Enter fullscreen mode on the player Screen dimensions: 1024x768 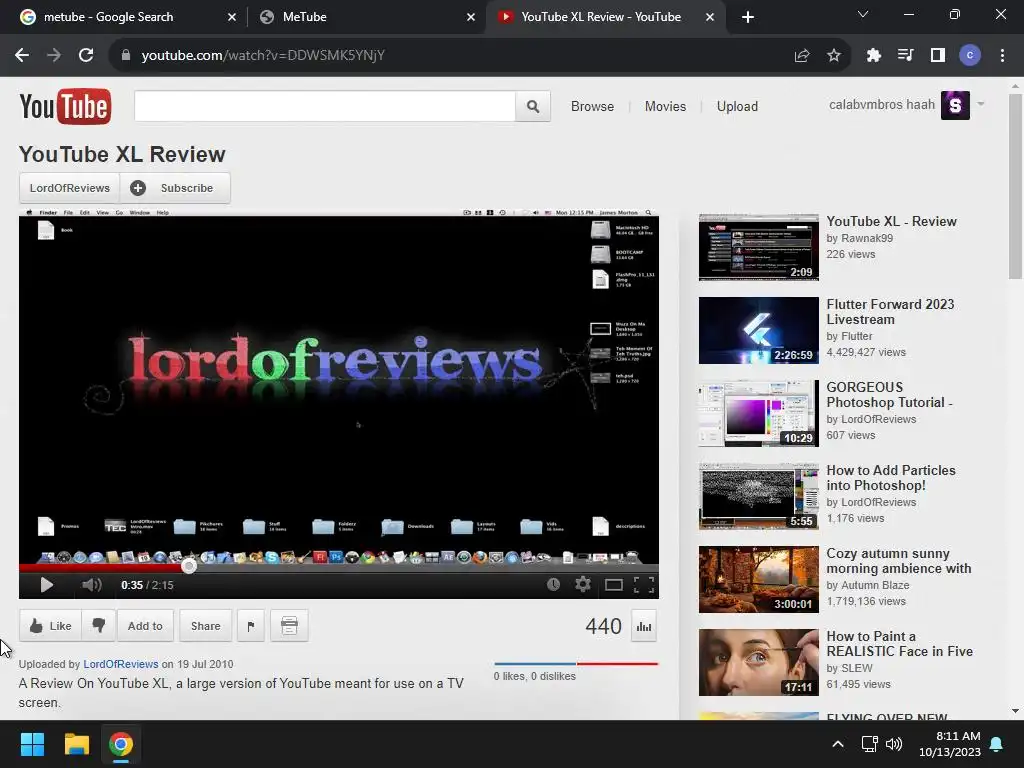pyautogui.click(x=644, y=584)
